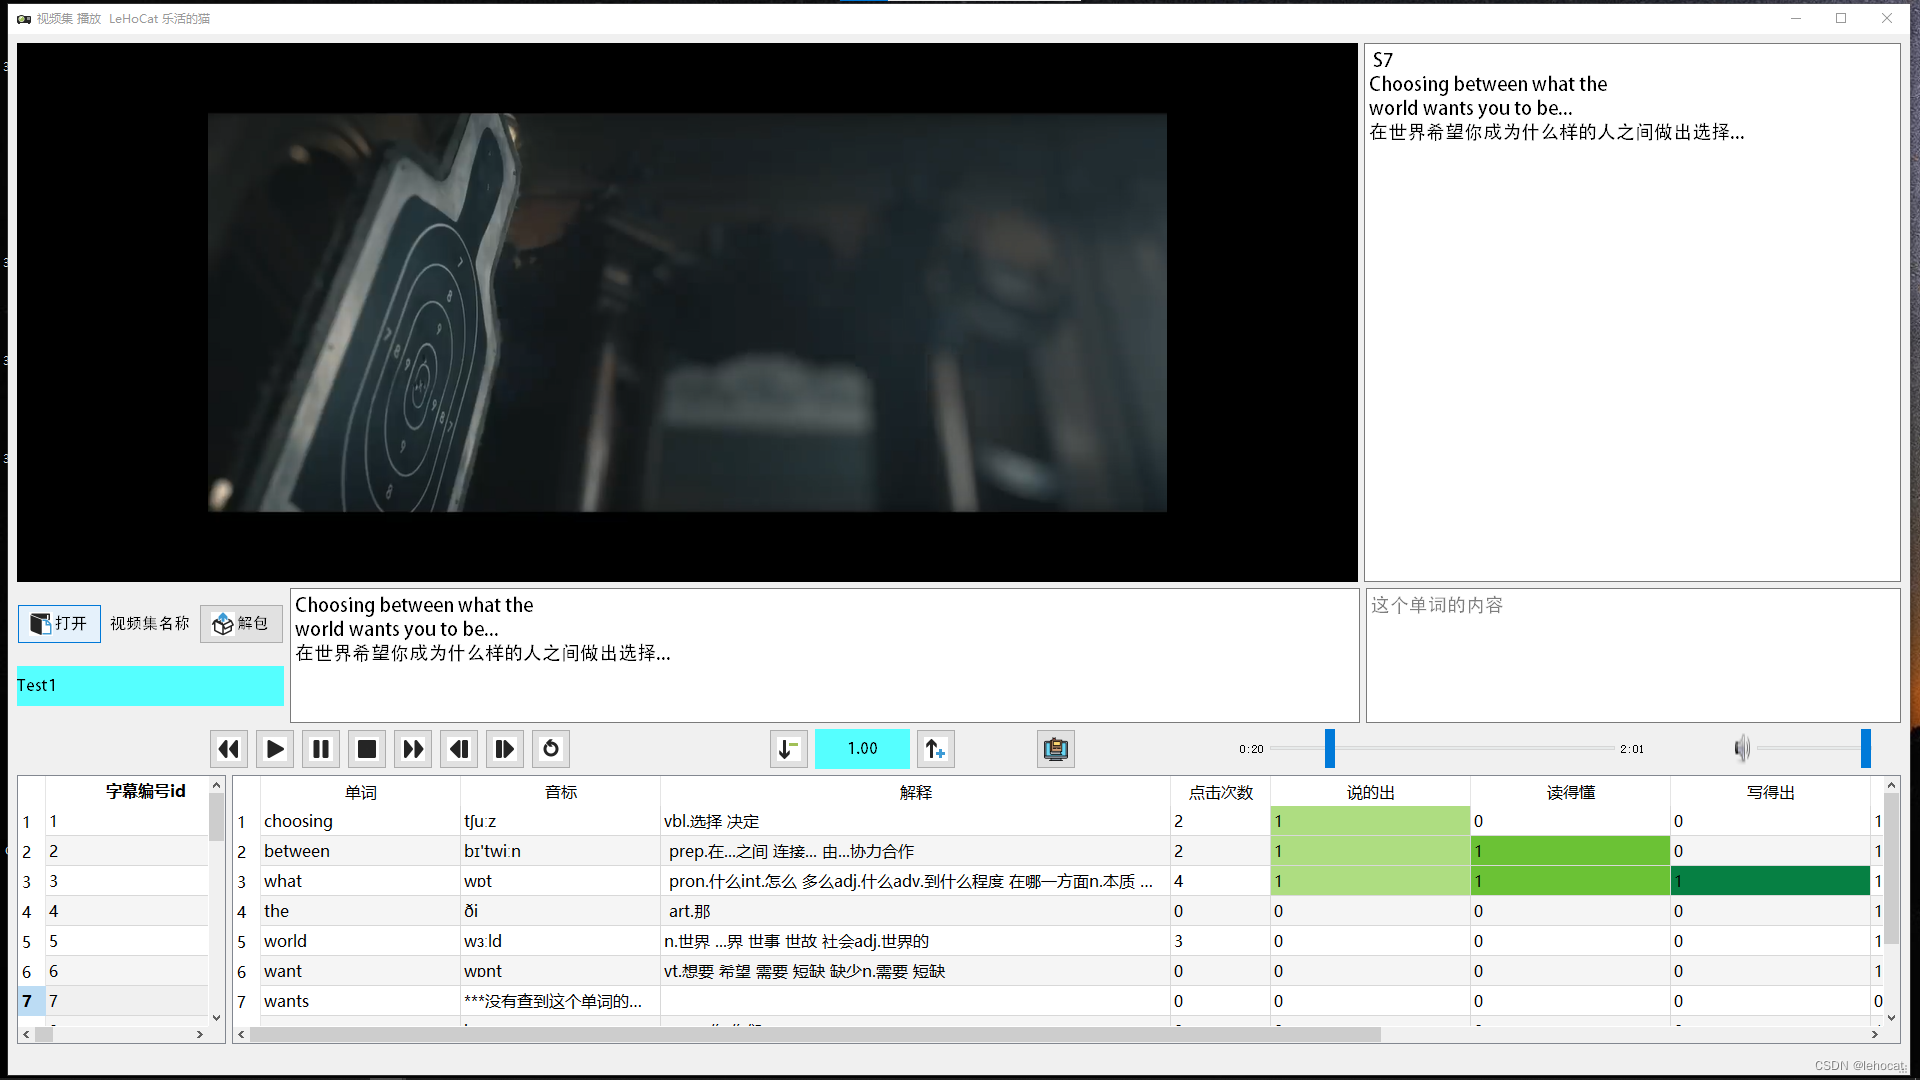Image resolution: width=1920 pixels, height=1080 pixels.
Task: Click the rewind button
Action: point(228,749)
